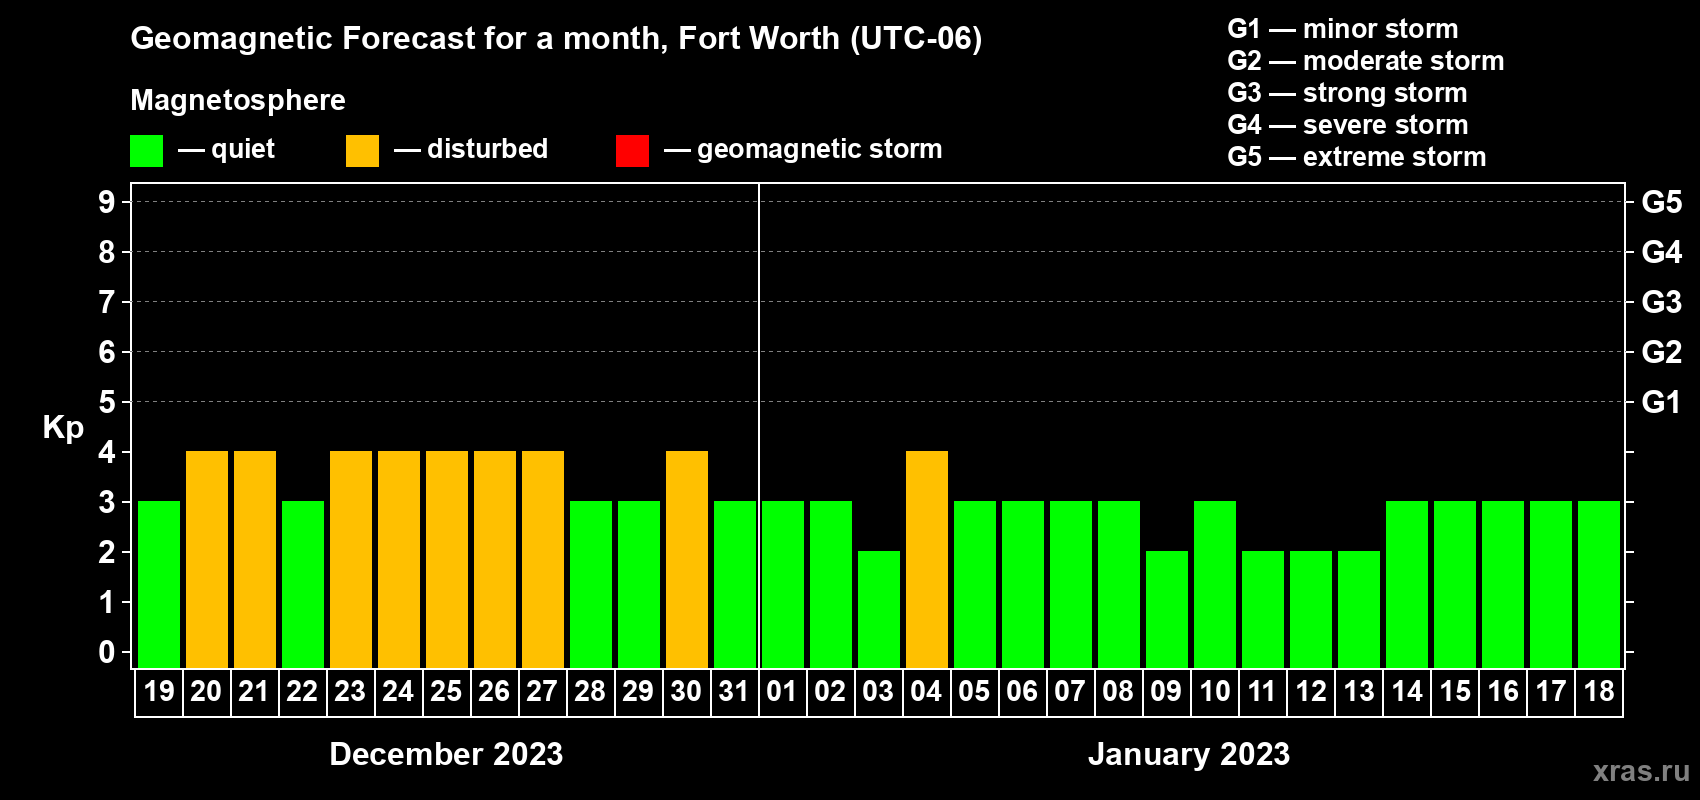Click the orange bar for December 20
This screenshot has width=1700, height=800.
coord(207,559)
